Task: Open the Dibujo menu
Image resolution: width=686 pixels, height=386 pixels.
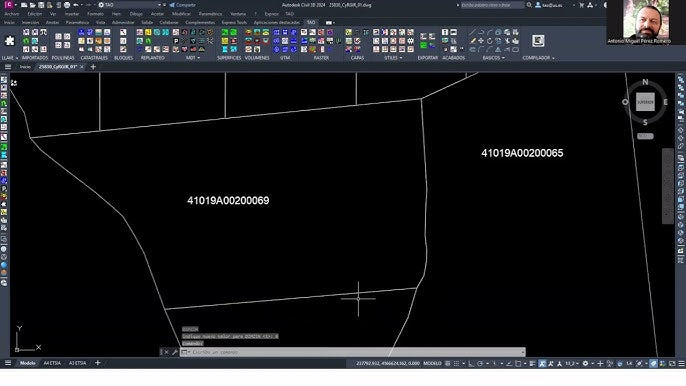Action: coord(136,14)
